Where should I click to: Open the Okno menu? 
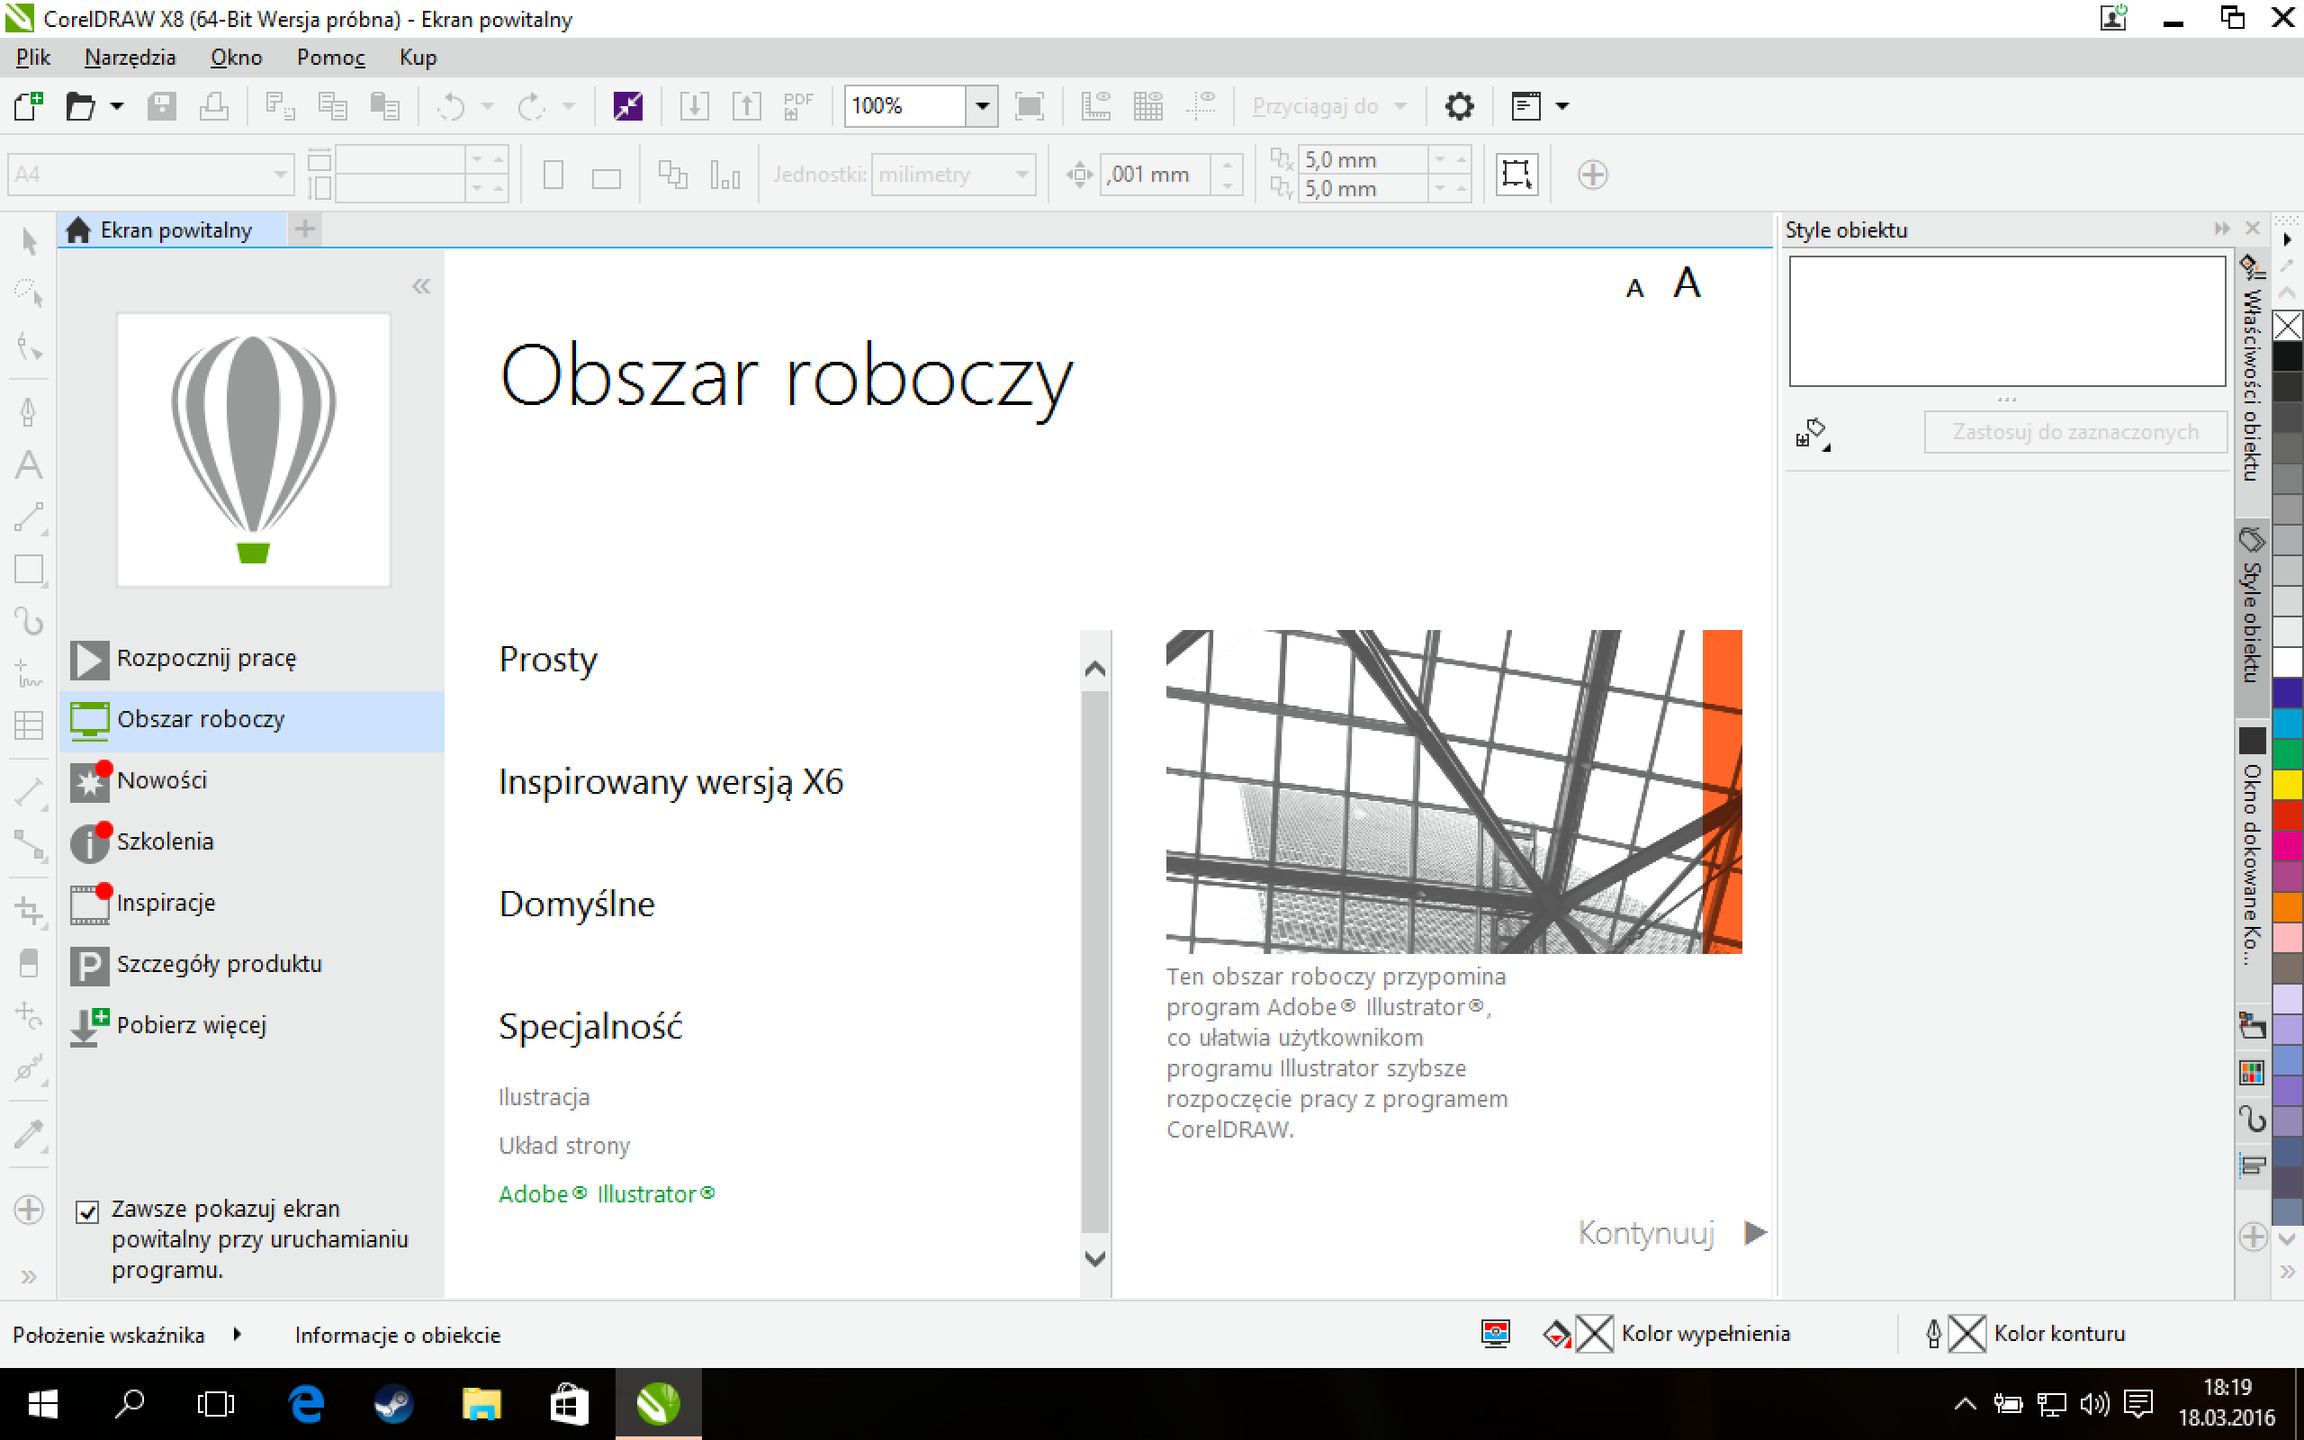(x=236, y=57)
